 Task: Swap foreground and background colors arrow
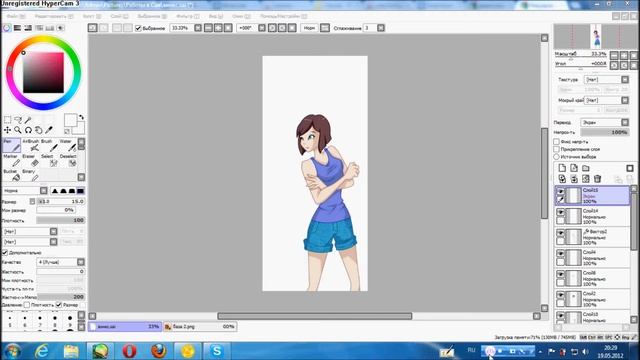click(81, 117)
